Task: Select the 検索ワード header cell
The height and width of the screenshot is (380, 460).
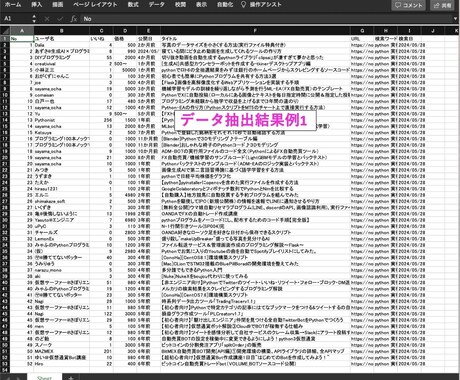Action: coord(386,39)
